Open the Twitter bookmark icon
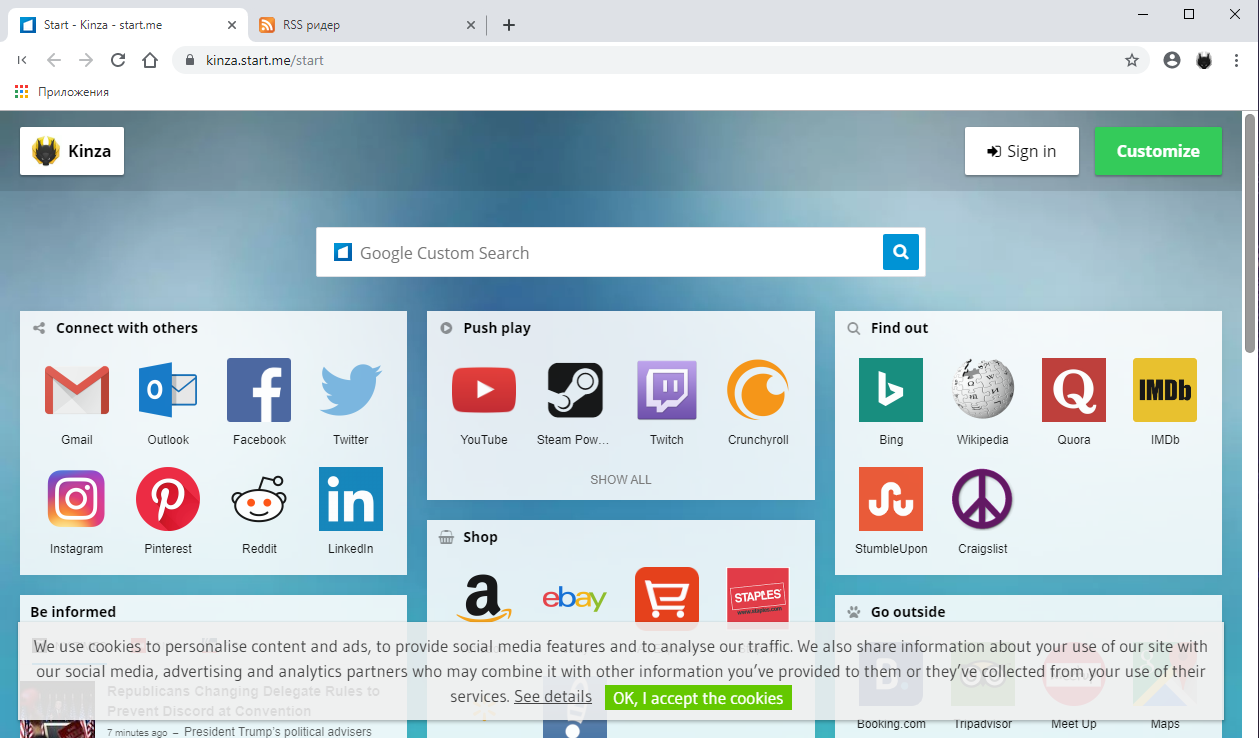 351,390
